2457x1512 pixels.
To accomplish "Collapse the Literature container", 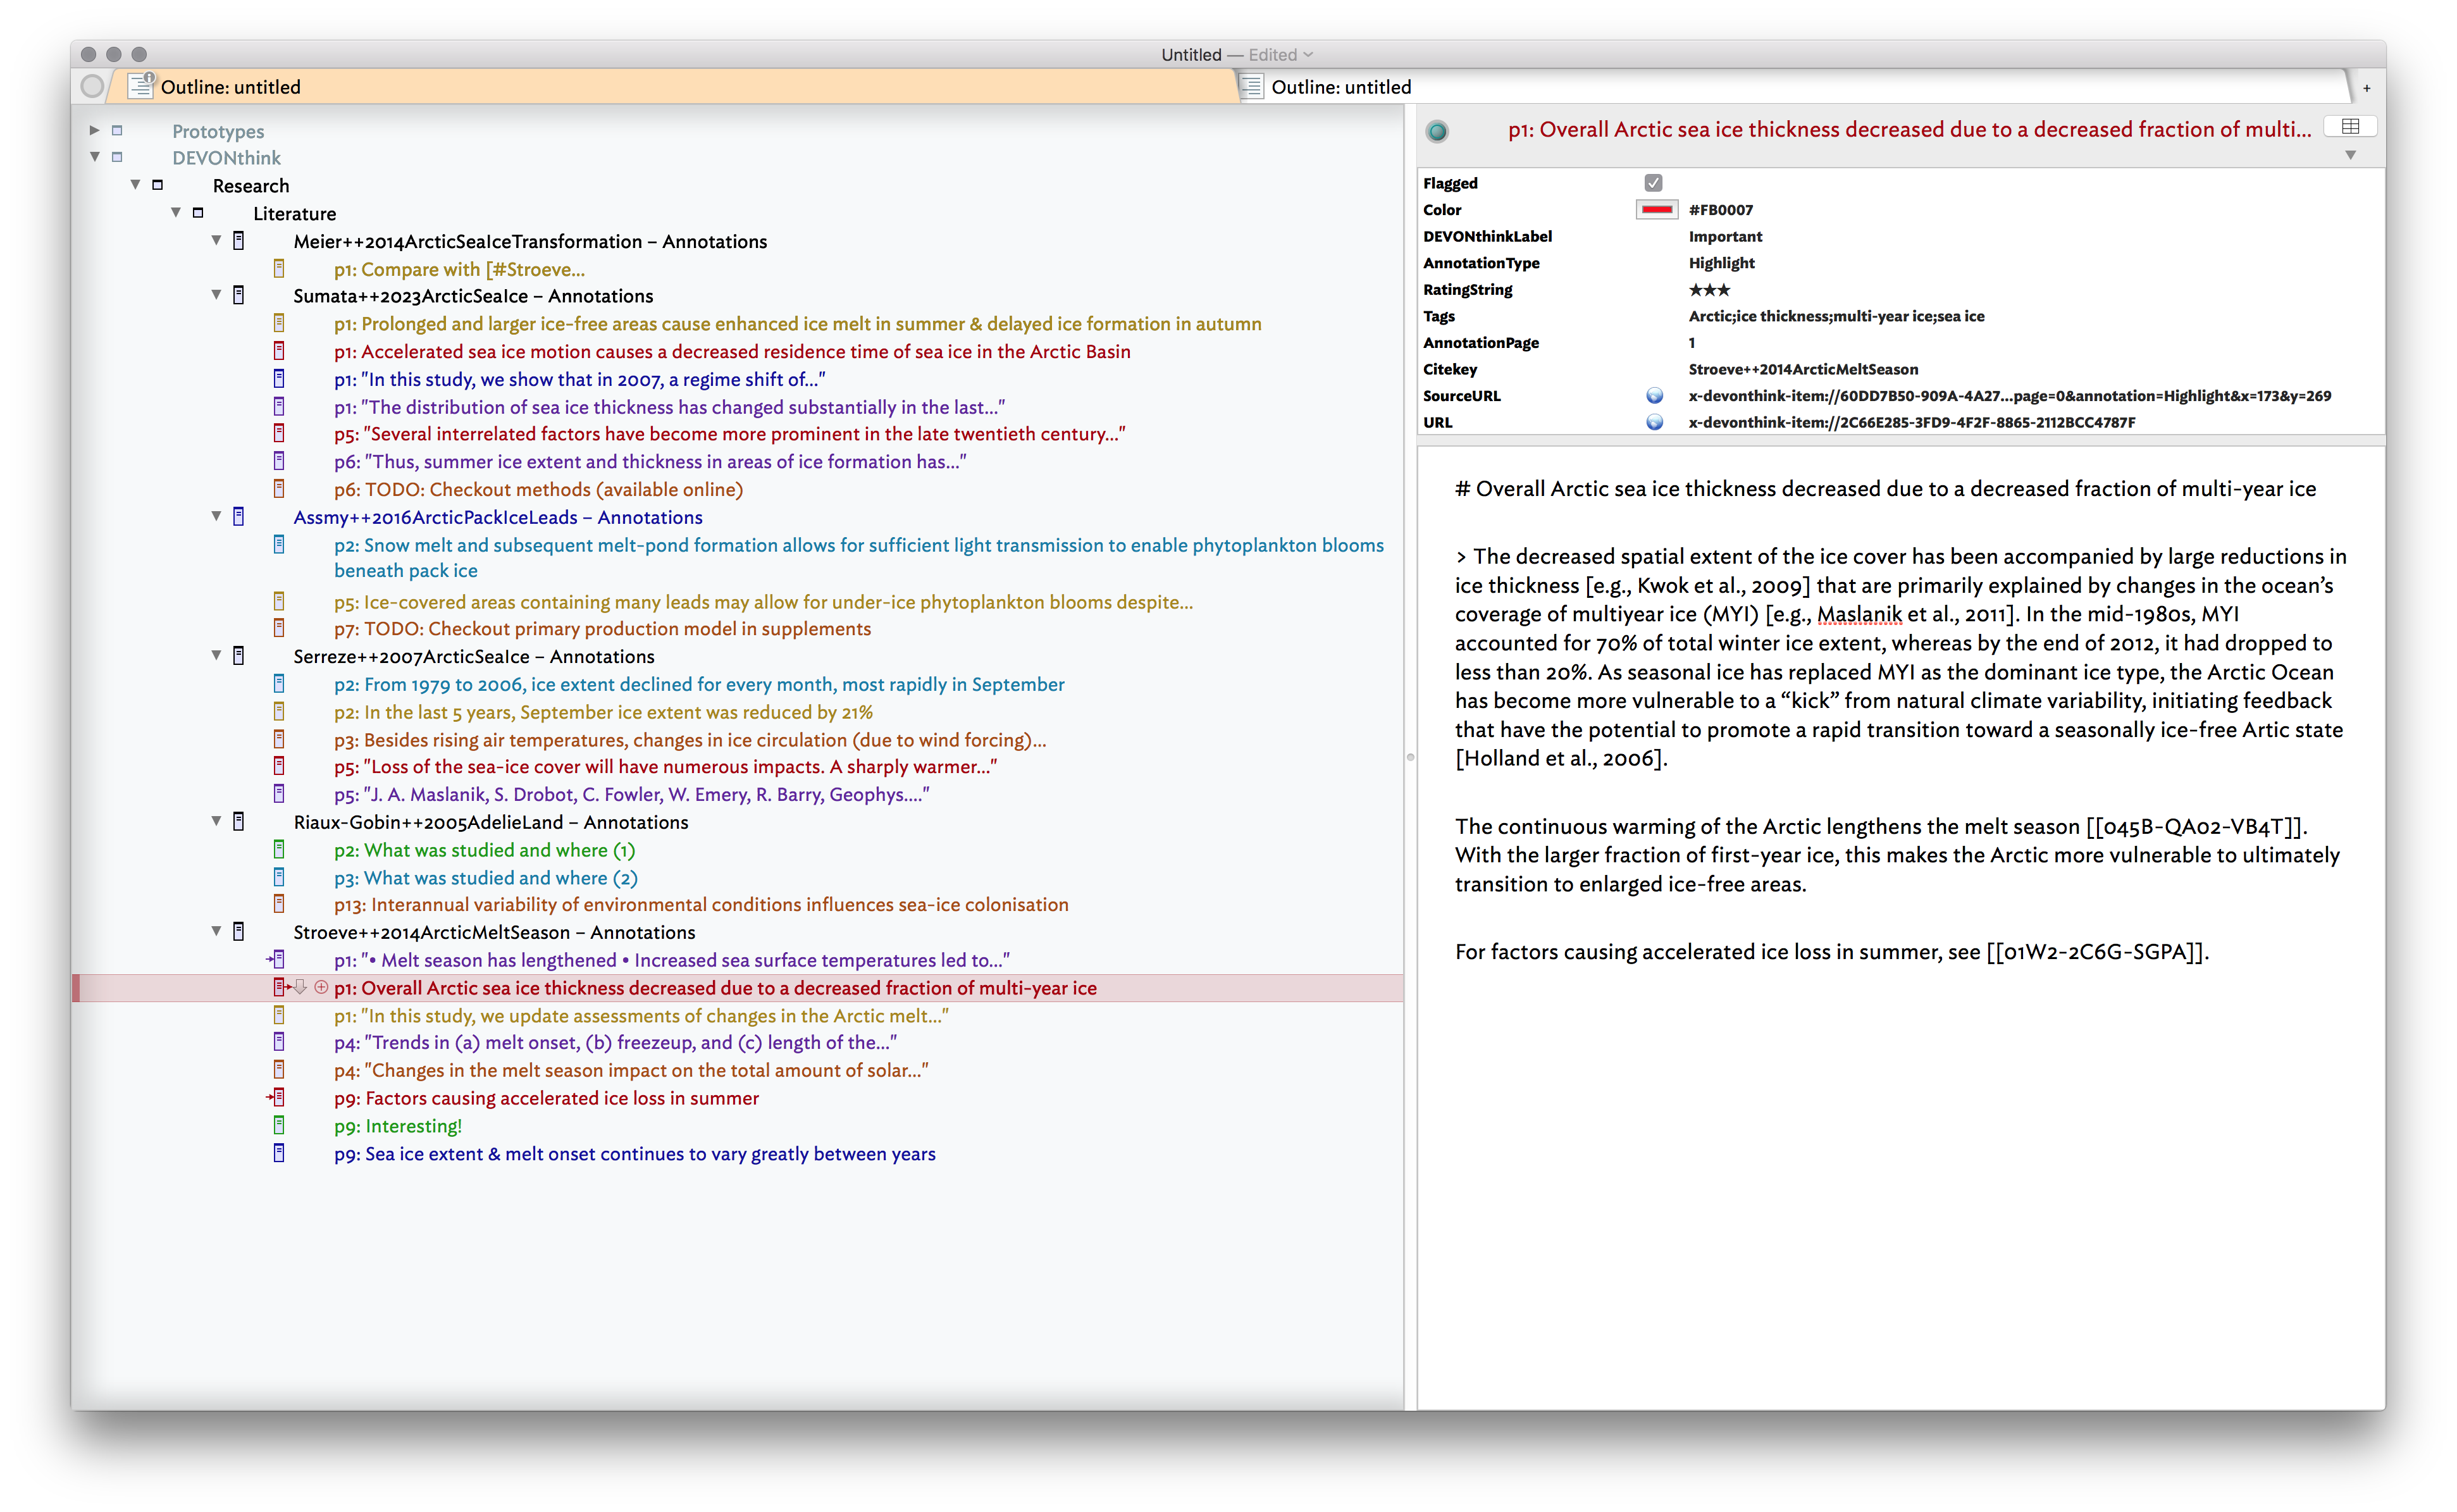I will click(176, 213).
